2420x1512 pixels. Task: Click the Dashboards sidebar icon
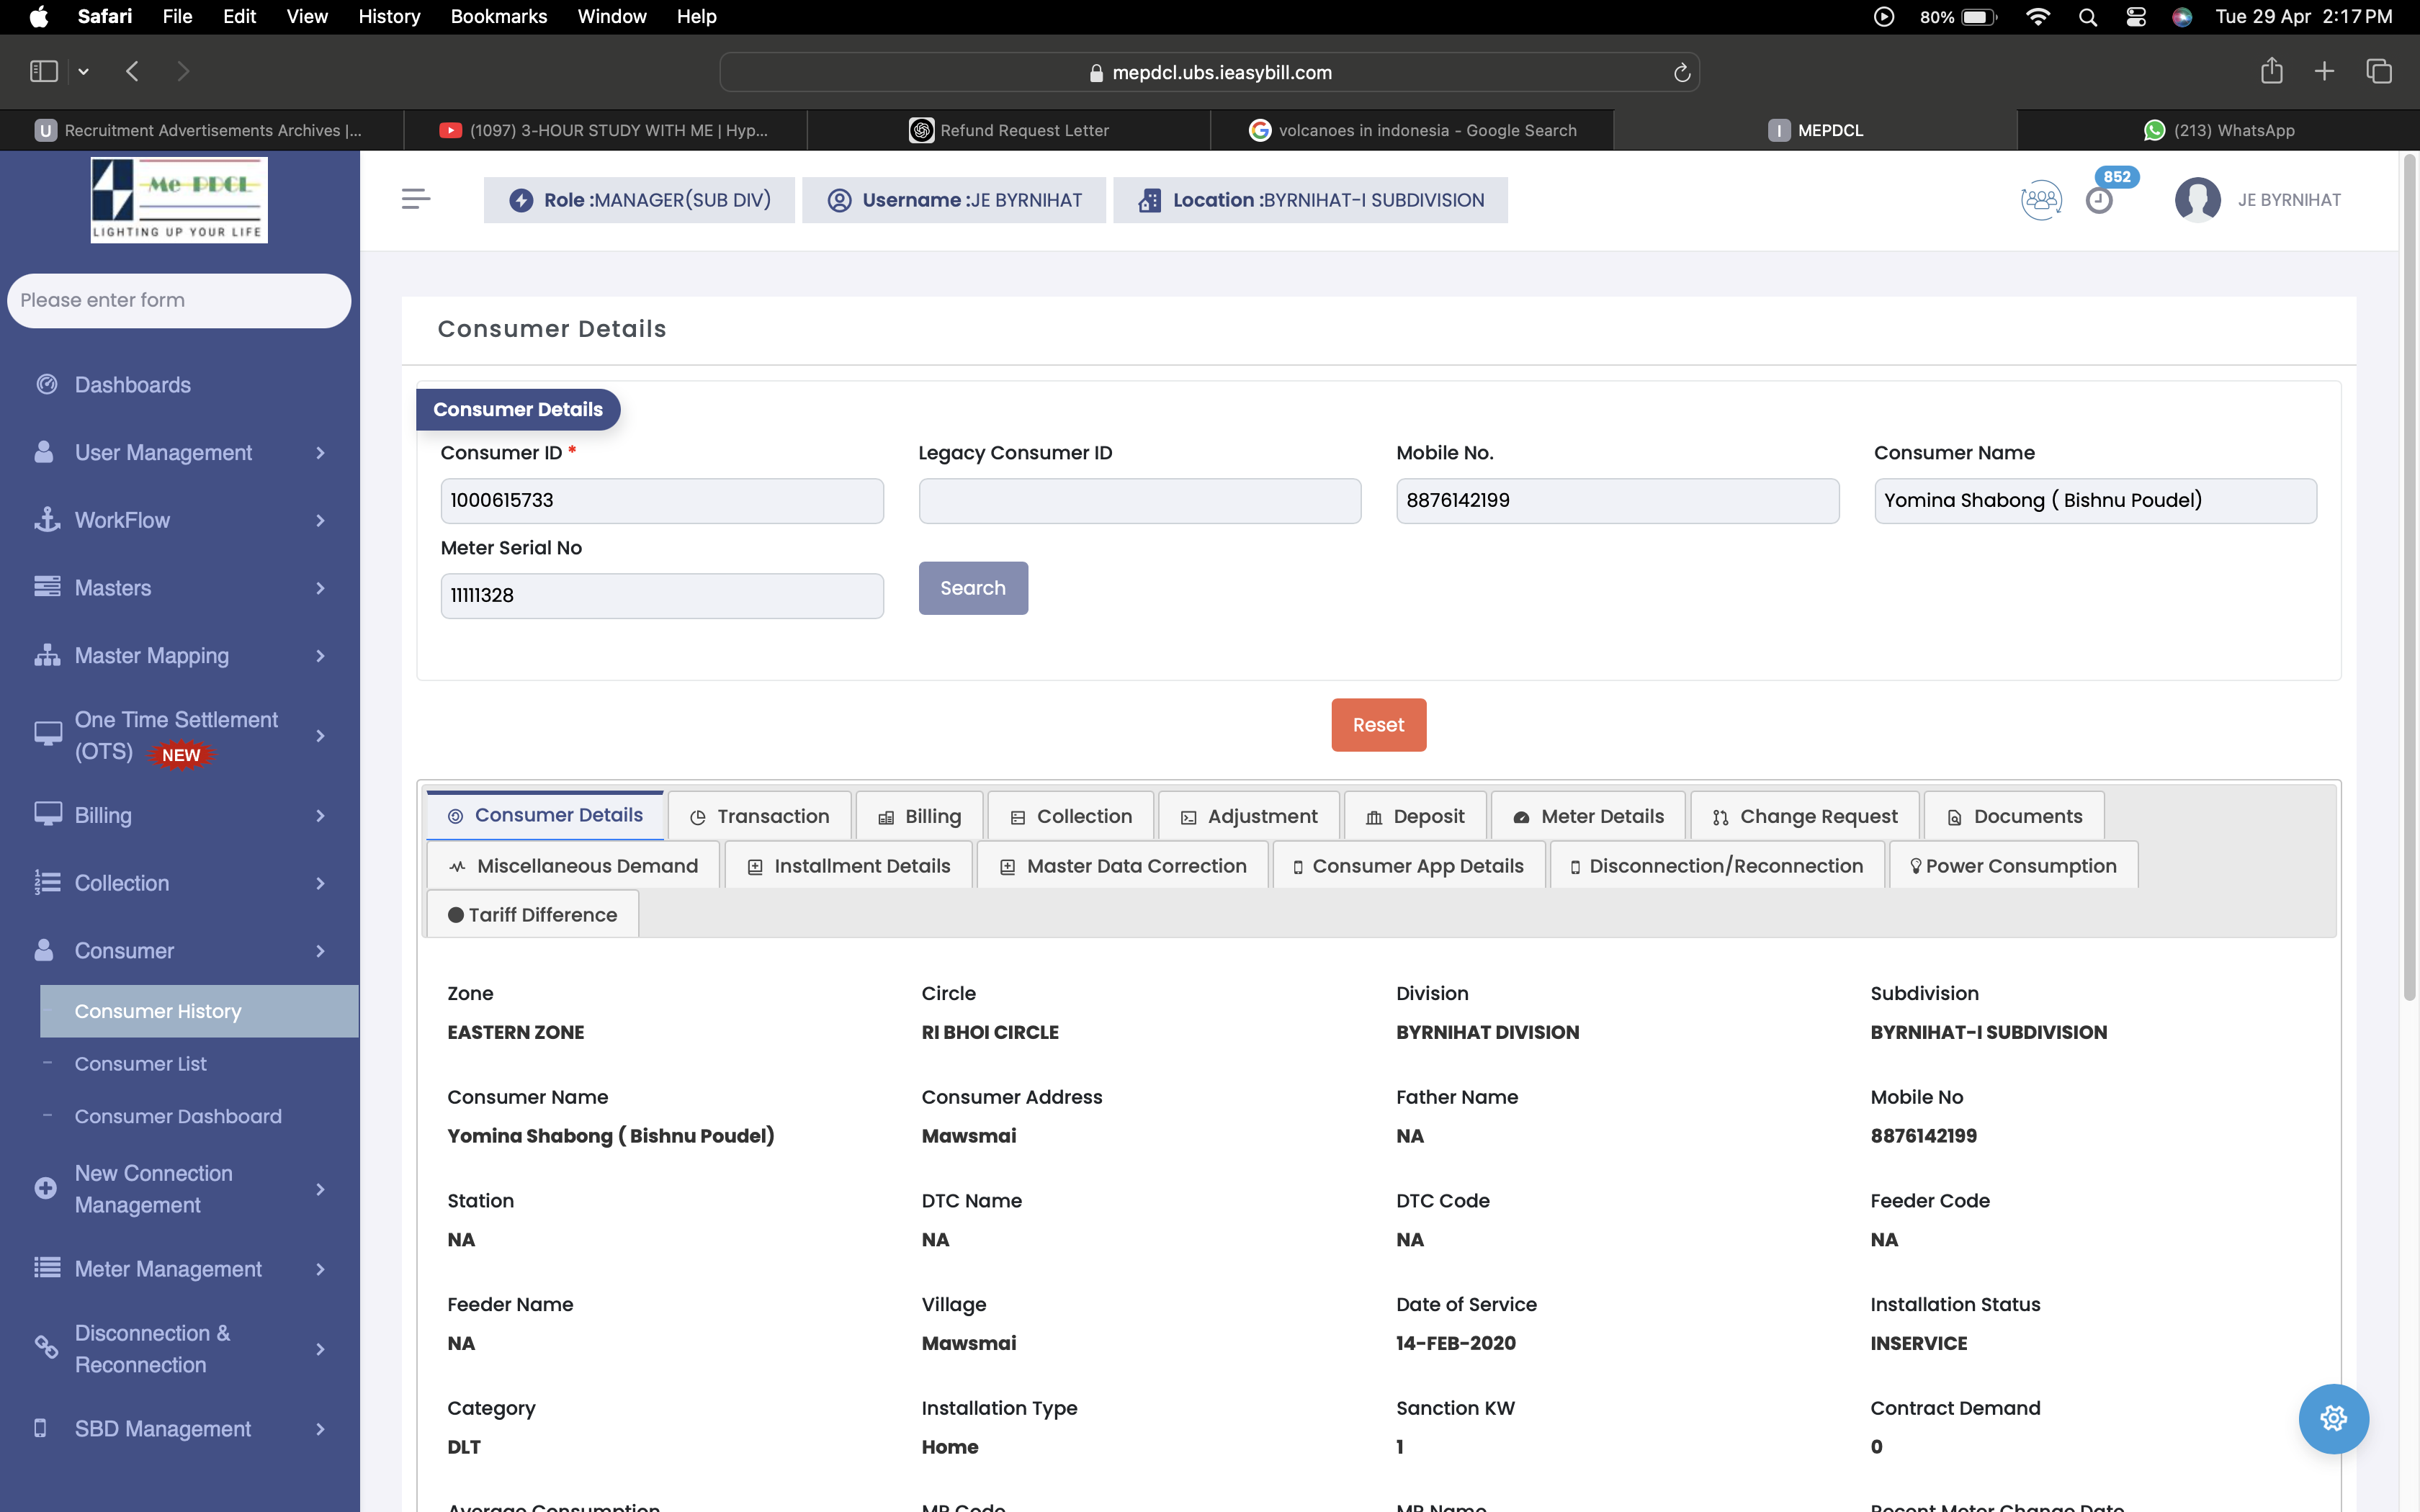pos(46,384)
